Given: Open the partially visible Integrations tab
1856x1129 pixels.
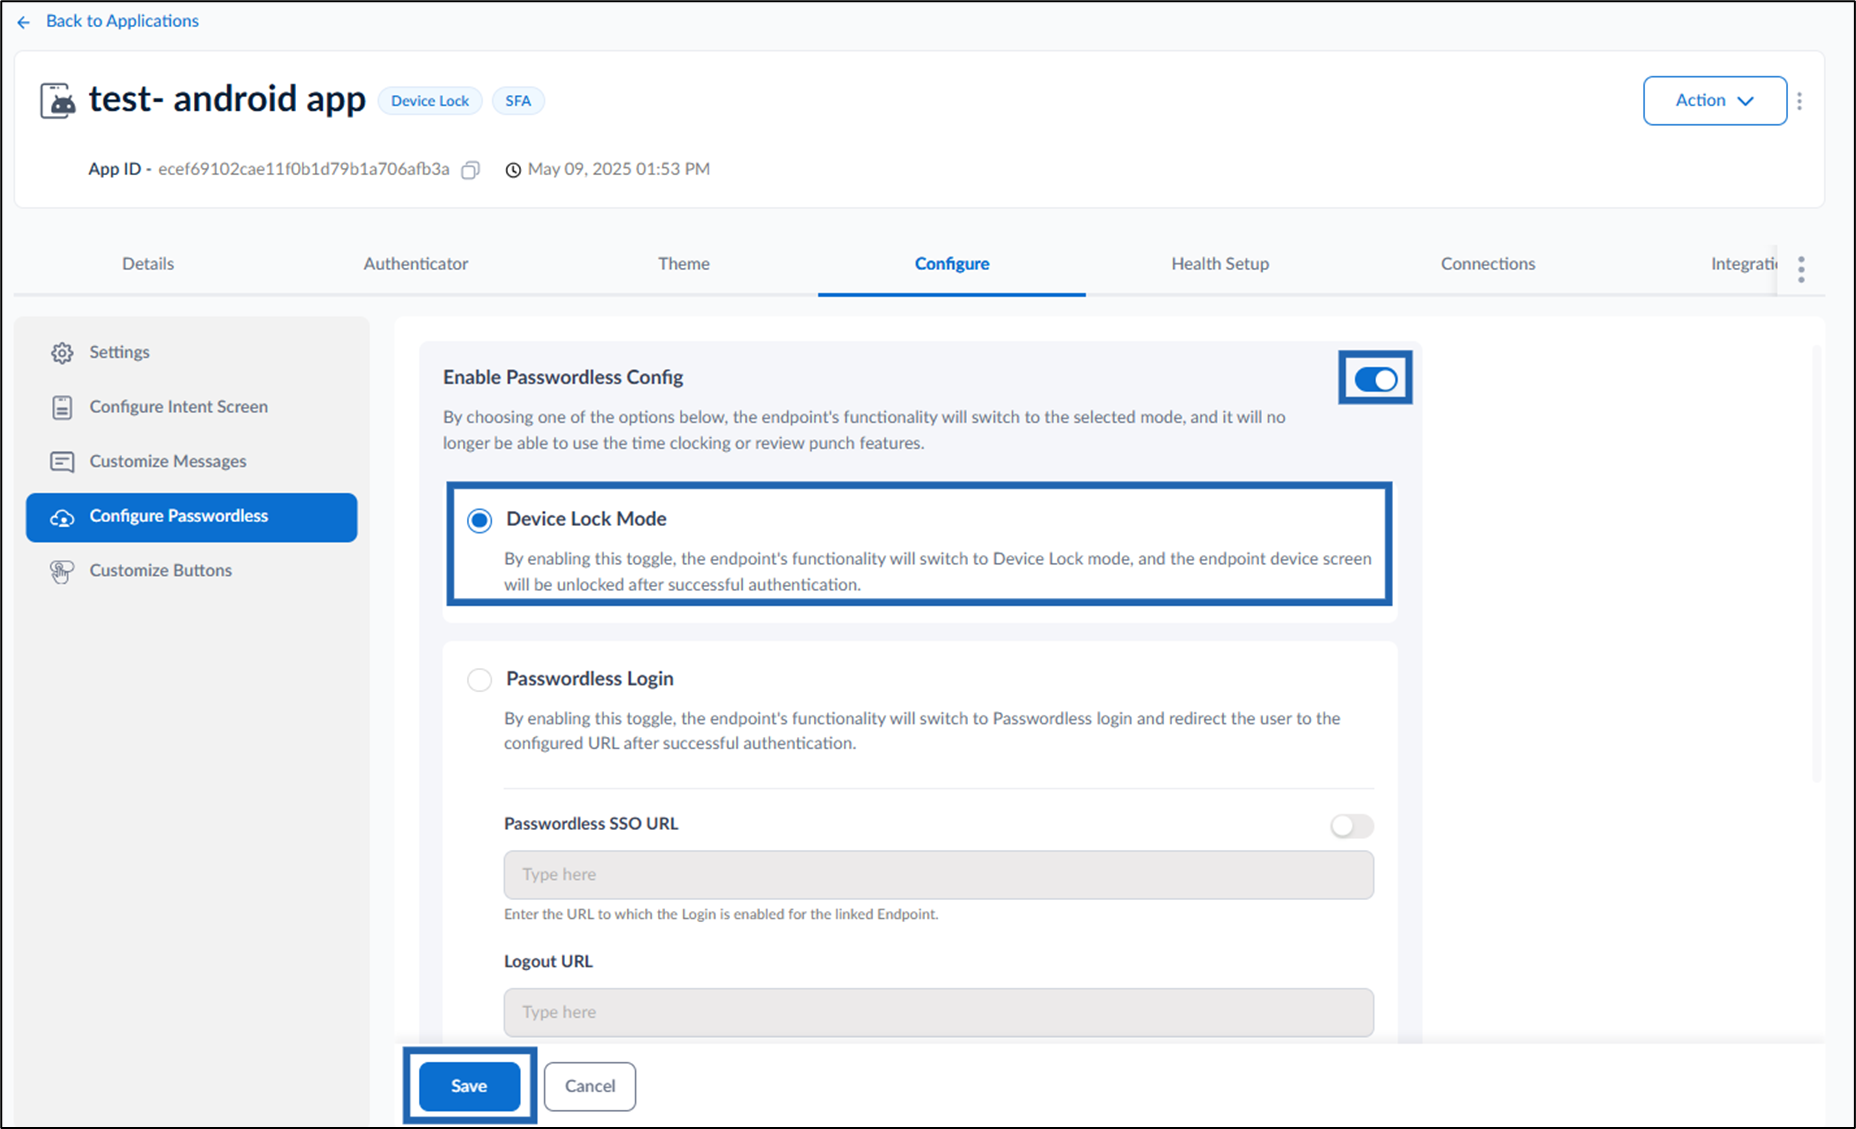Looking at the screenshot, I should (1744, 264).
